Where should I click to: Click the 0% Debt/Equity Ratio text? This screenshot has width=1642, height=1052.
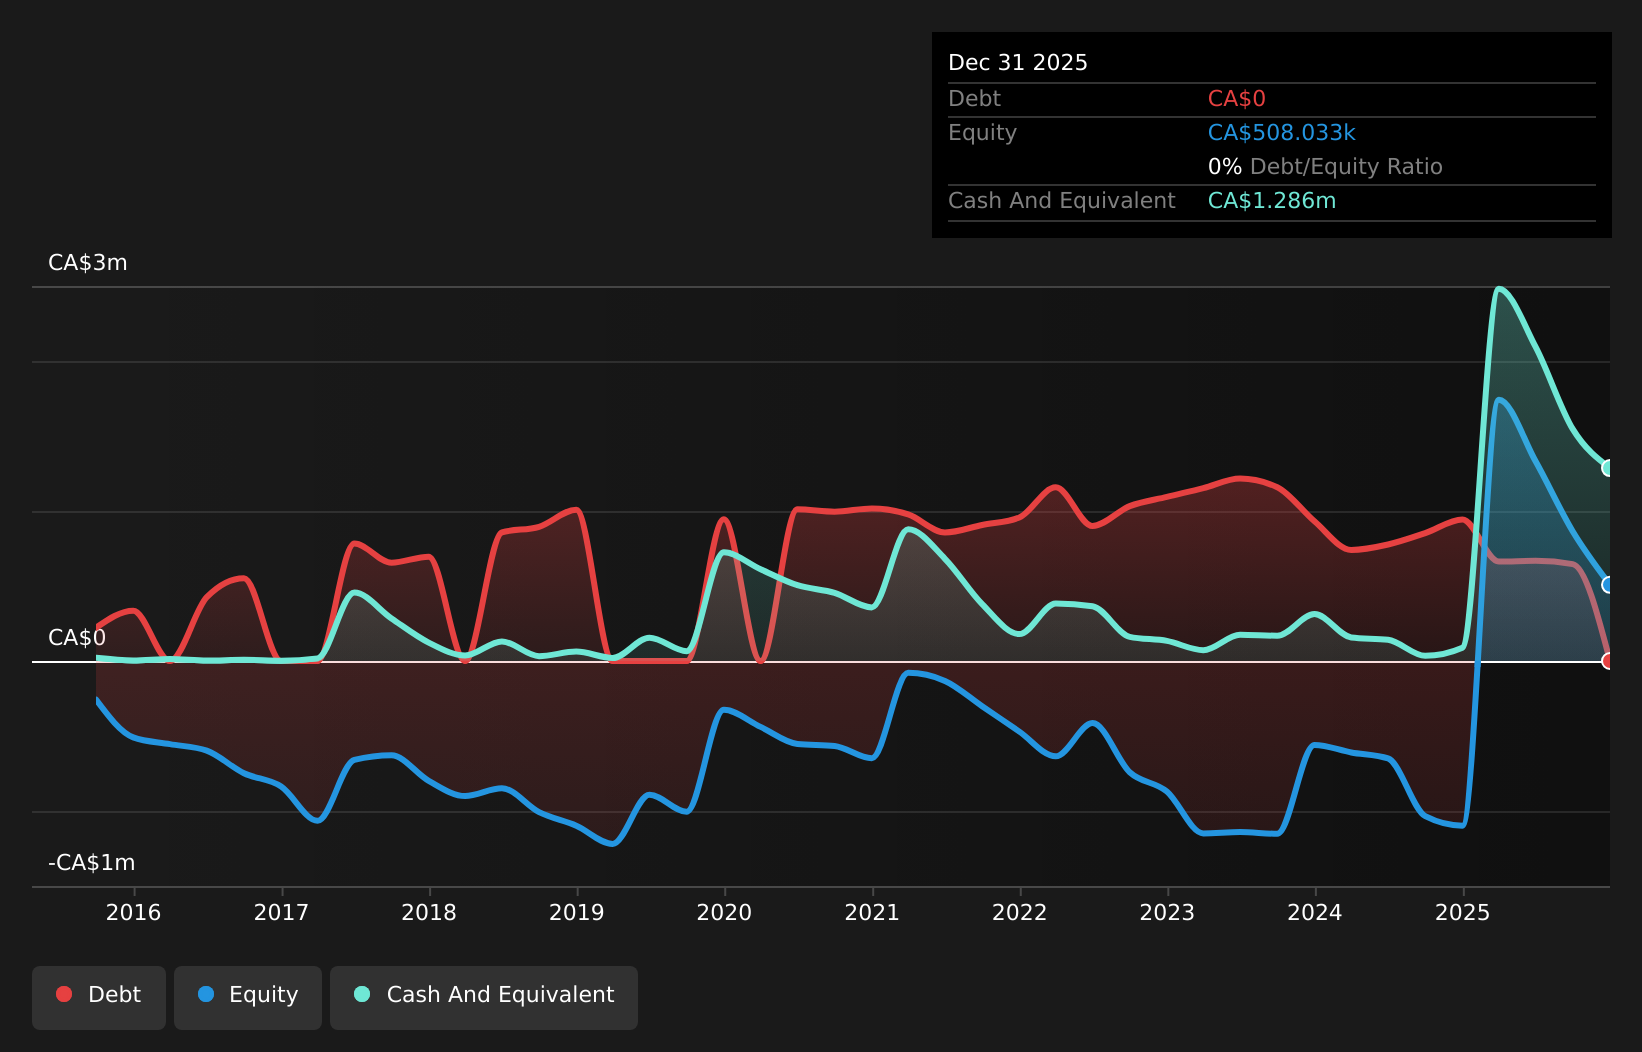pos(1325,167)
